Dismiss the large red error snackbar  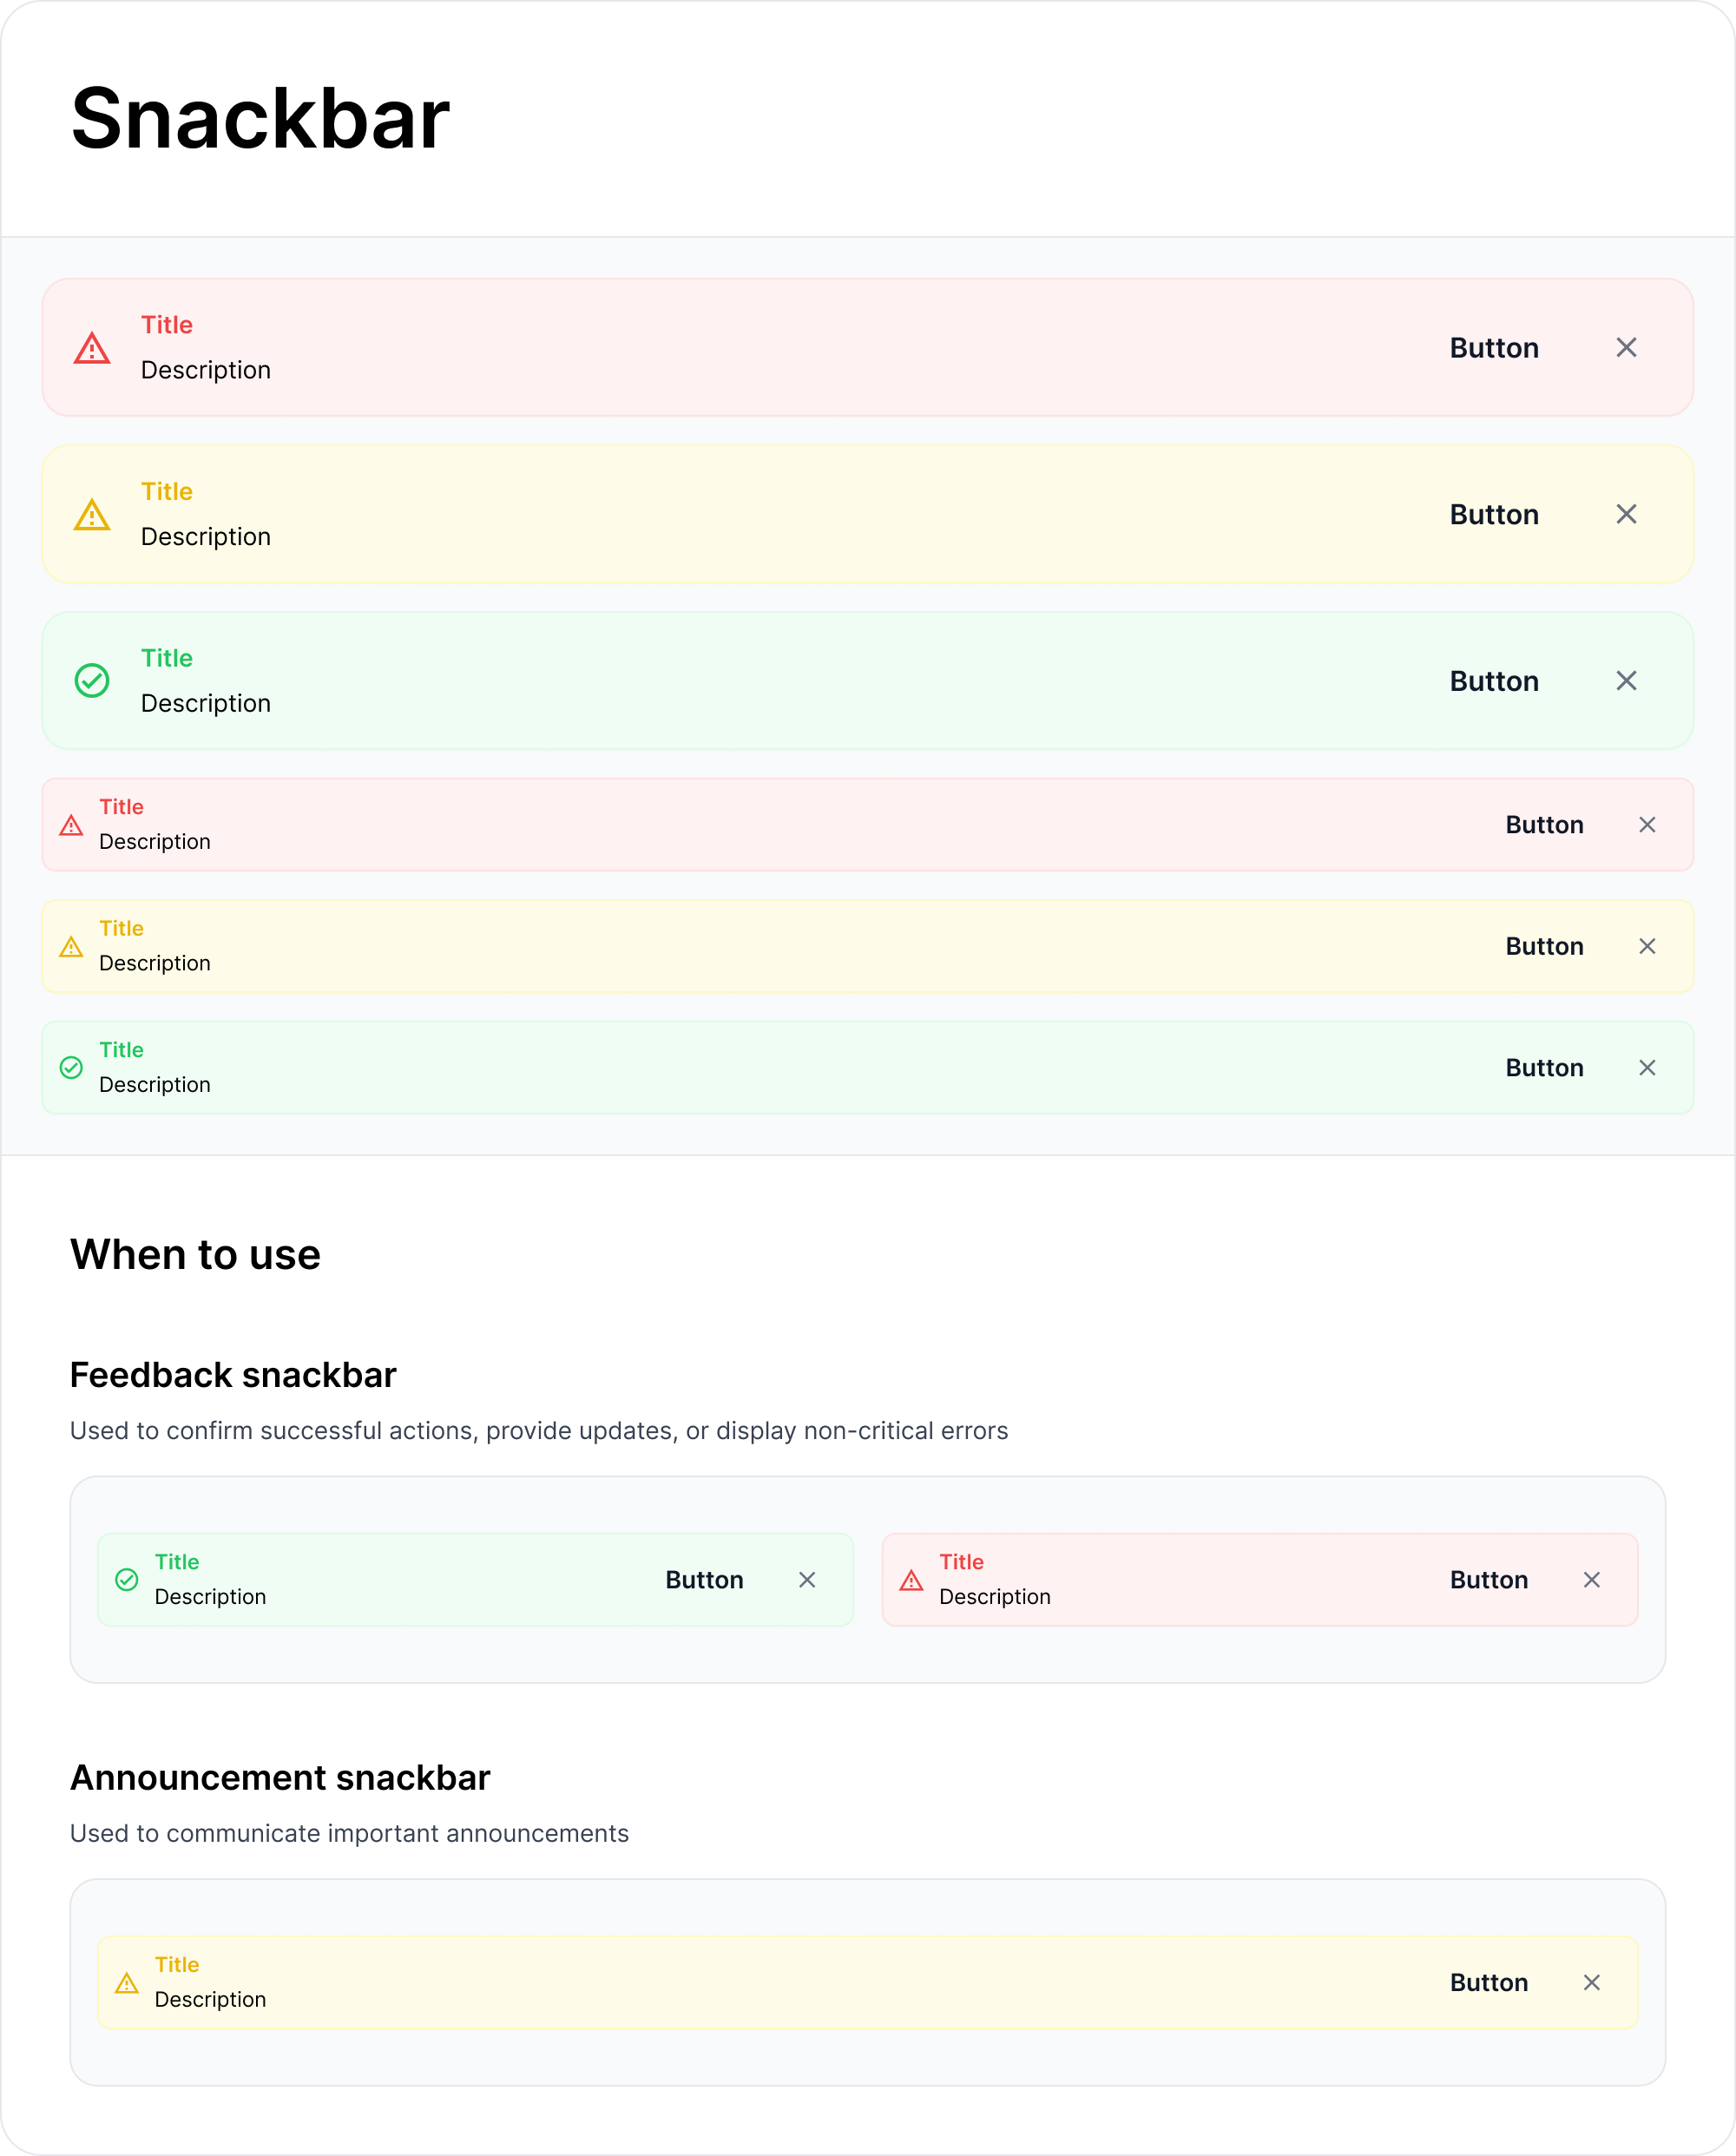pyautogui.click(x=1626, y=348)
